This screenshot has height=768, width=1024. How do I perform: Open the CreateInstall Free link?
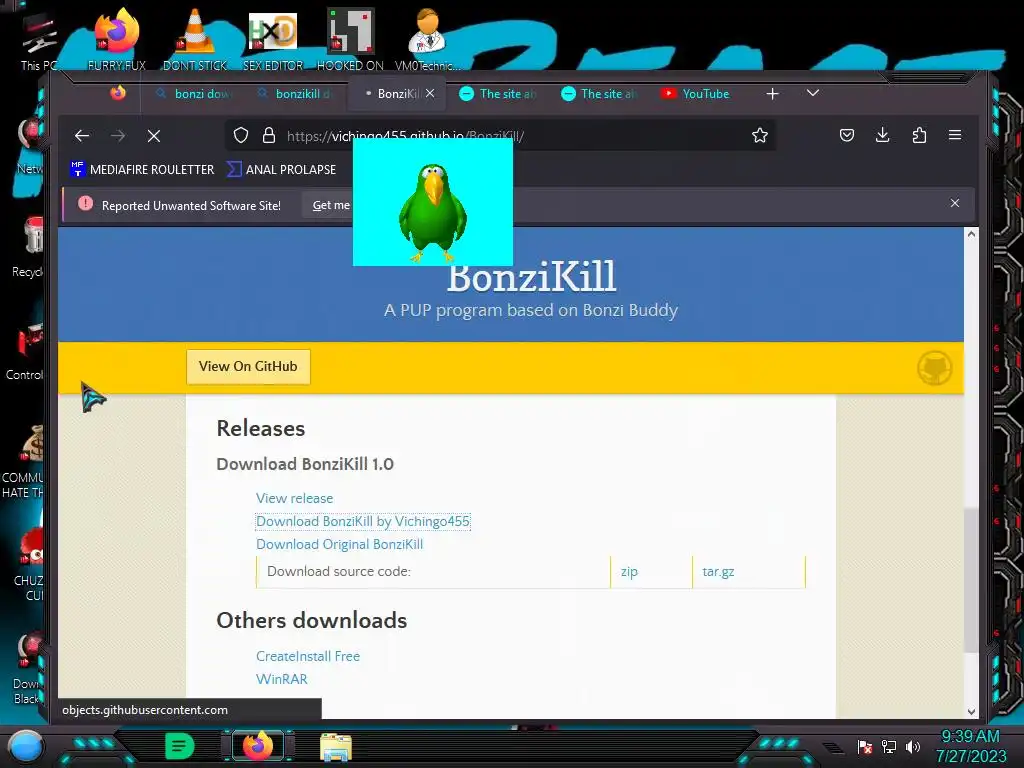pos(308,656)
